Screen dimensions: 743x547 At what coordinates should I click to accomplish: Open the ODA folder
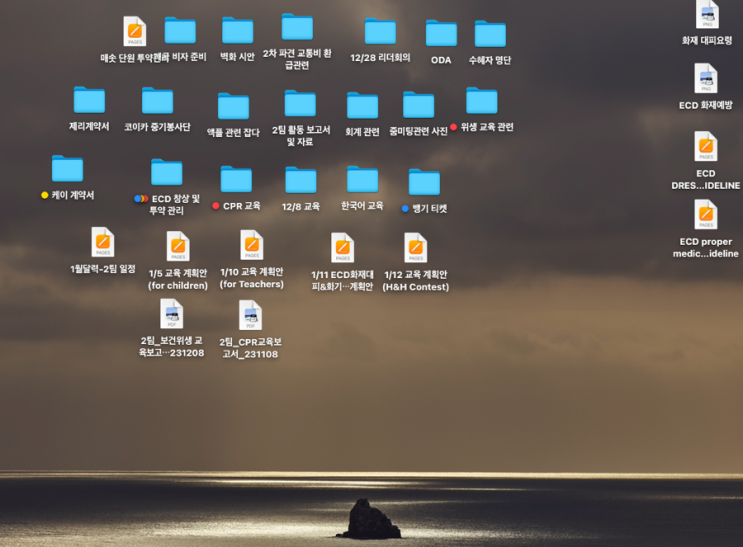click(441, 33)
